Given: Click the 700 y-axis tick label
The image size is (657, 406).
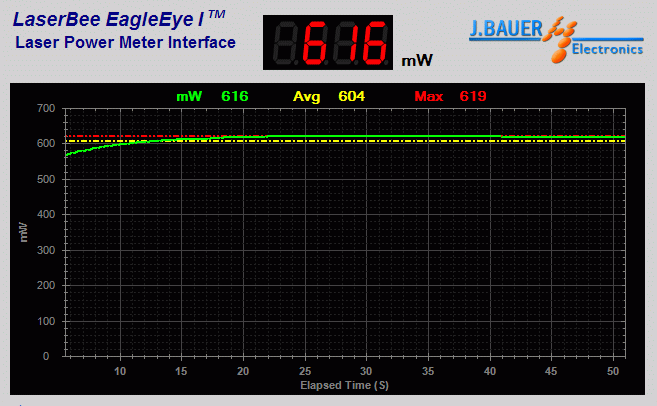Looking at the screenshot, I should [x=46, y=109].
